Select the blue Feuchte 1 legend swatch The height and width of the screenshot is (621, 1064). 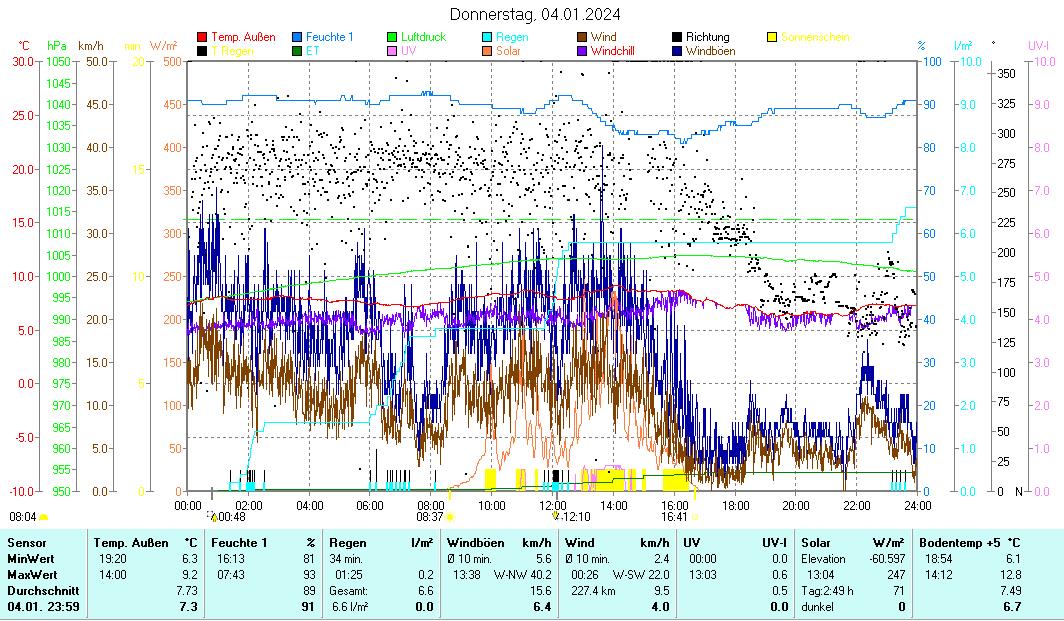click(x=297, y=38)
